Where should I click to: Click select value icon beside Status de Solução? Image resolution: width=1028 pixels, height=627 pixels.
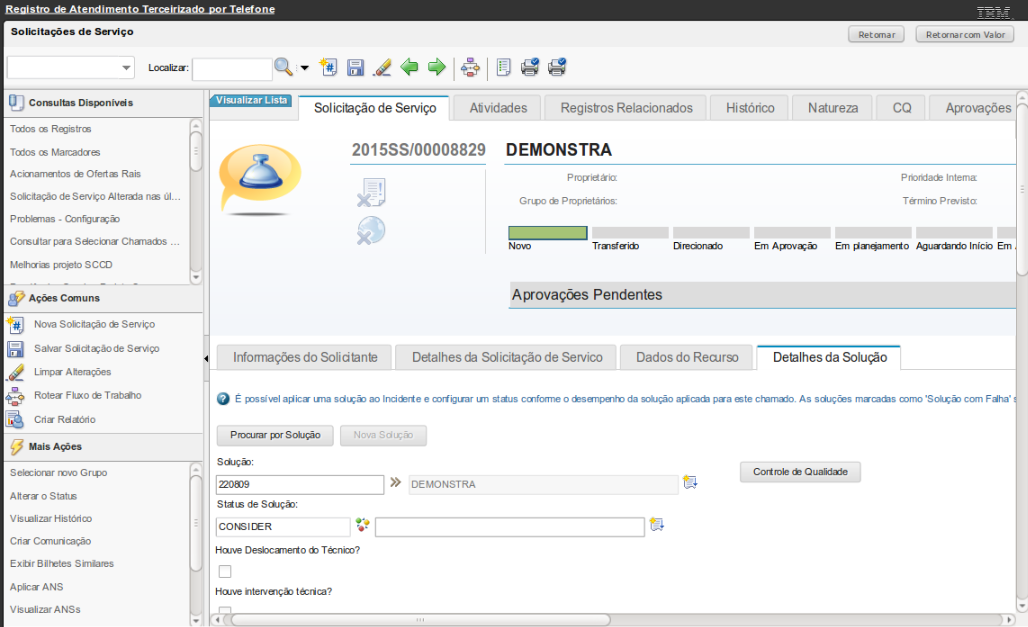[x=362, y=525]
